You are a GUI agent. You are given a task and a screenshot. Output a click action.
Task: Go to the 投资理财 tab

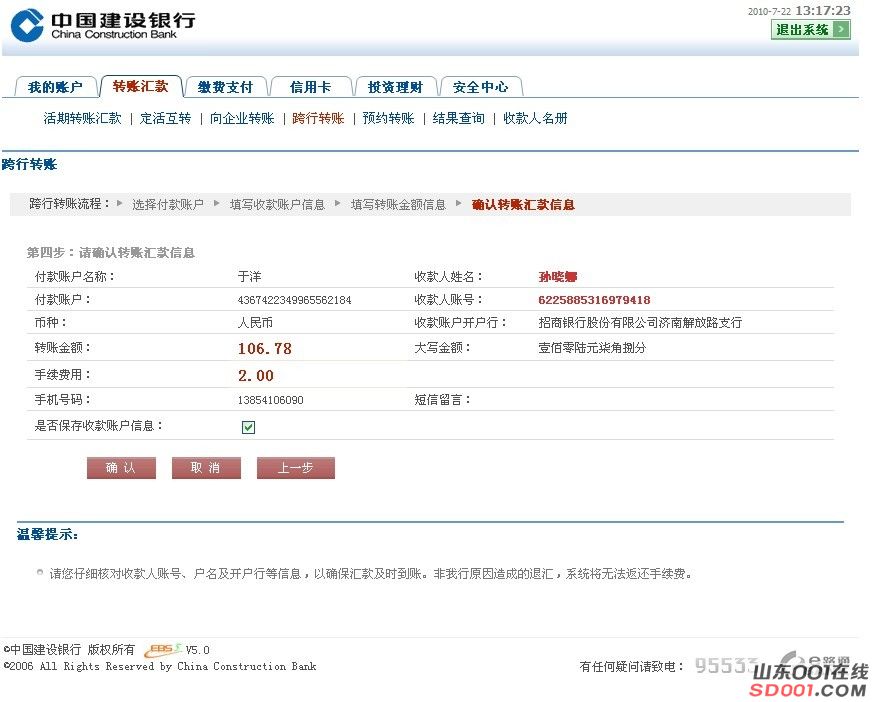pyautogui.click(x=395, y=87)
